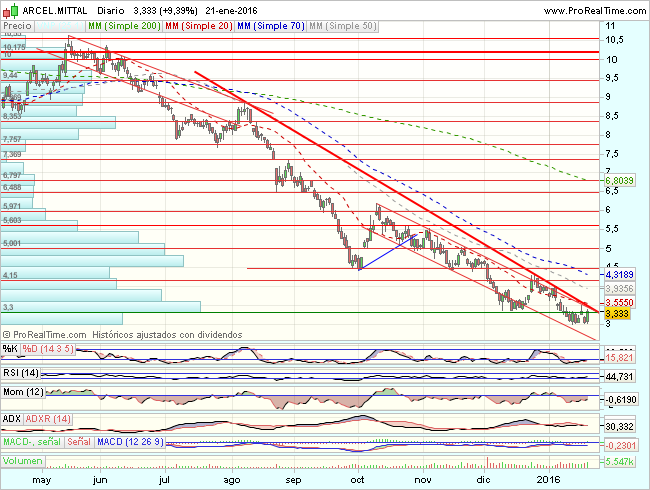Screen dimensions: 650x490
Task: Click the yellow current price tag 3,333
Action: click(617, 313)
